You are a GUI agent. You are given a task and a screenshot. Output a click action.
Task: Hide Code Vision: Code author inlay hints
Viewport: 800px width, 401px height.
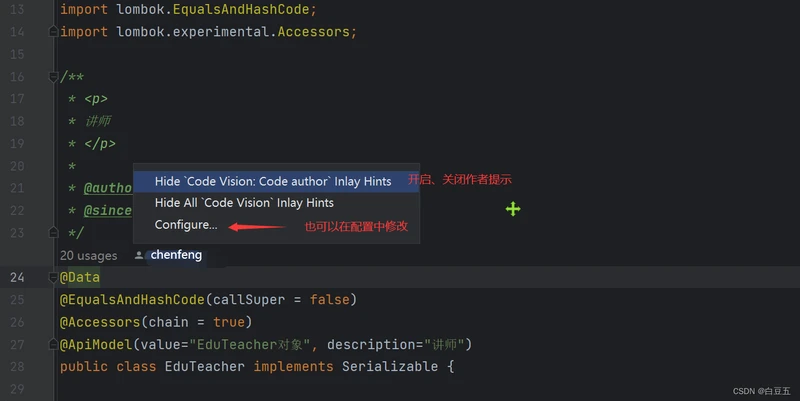click(x=272, y=181)
